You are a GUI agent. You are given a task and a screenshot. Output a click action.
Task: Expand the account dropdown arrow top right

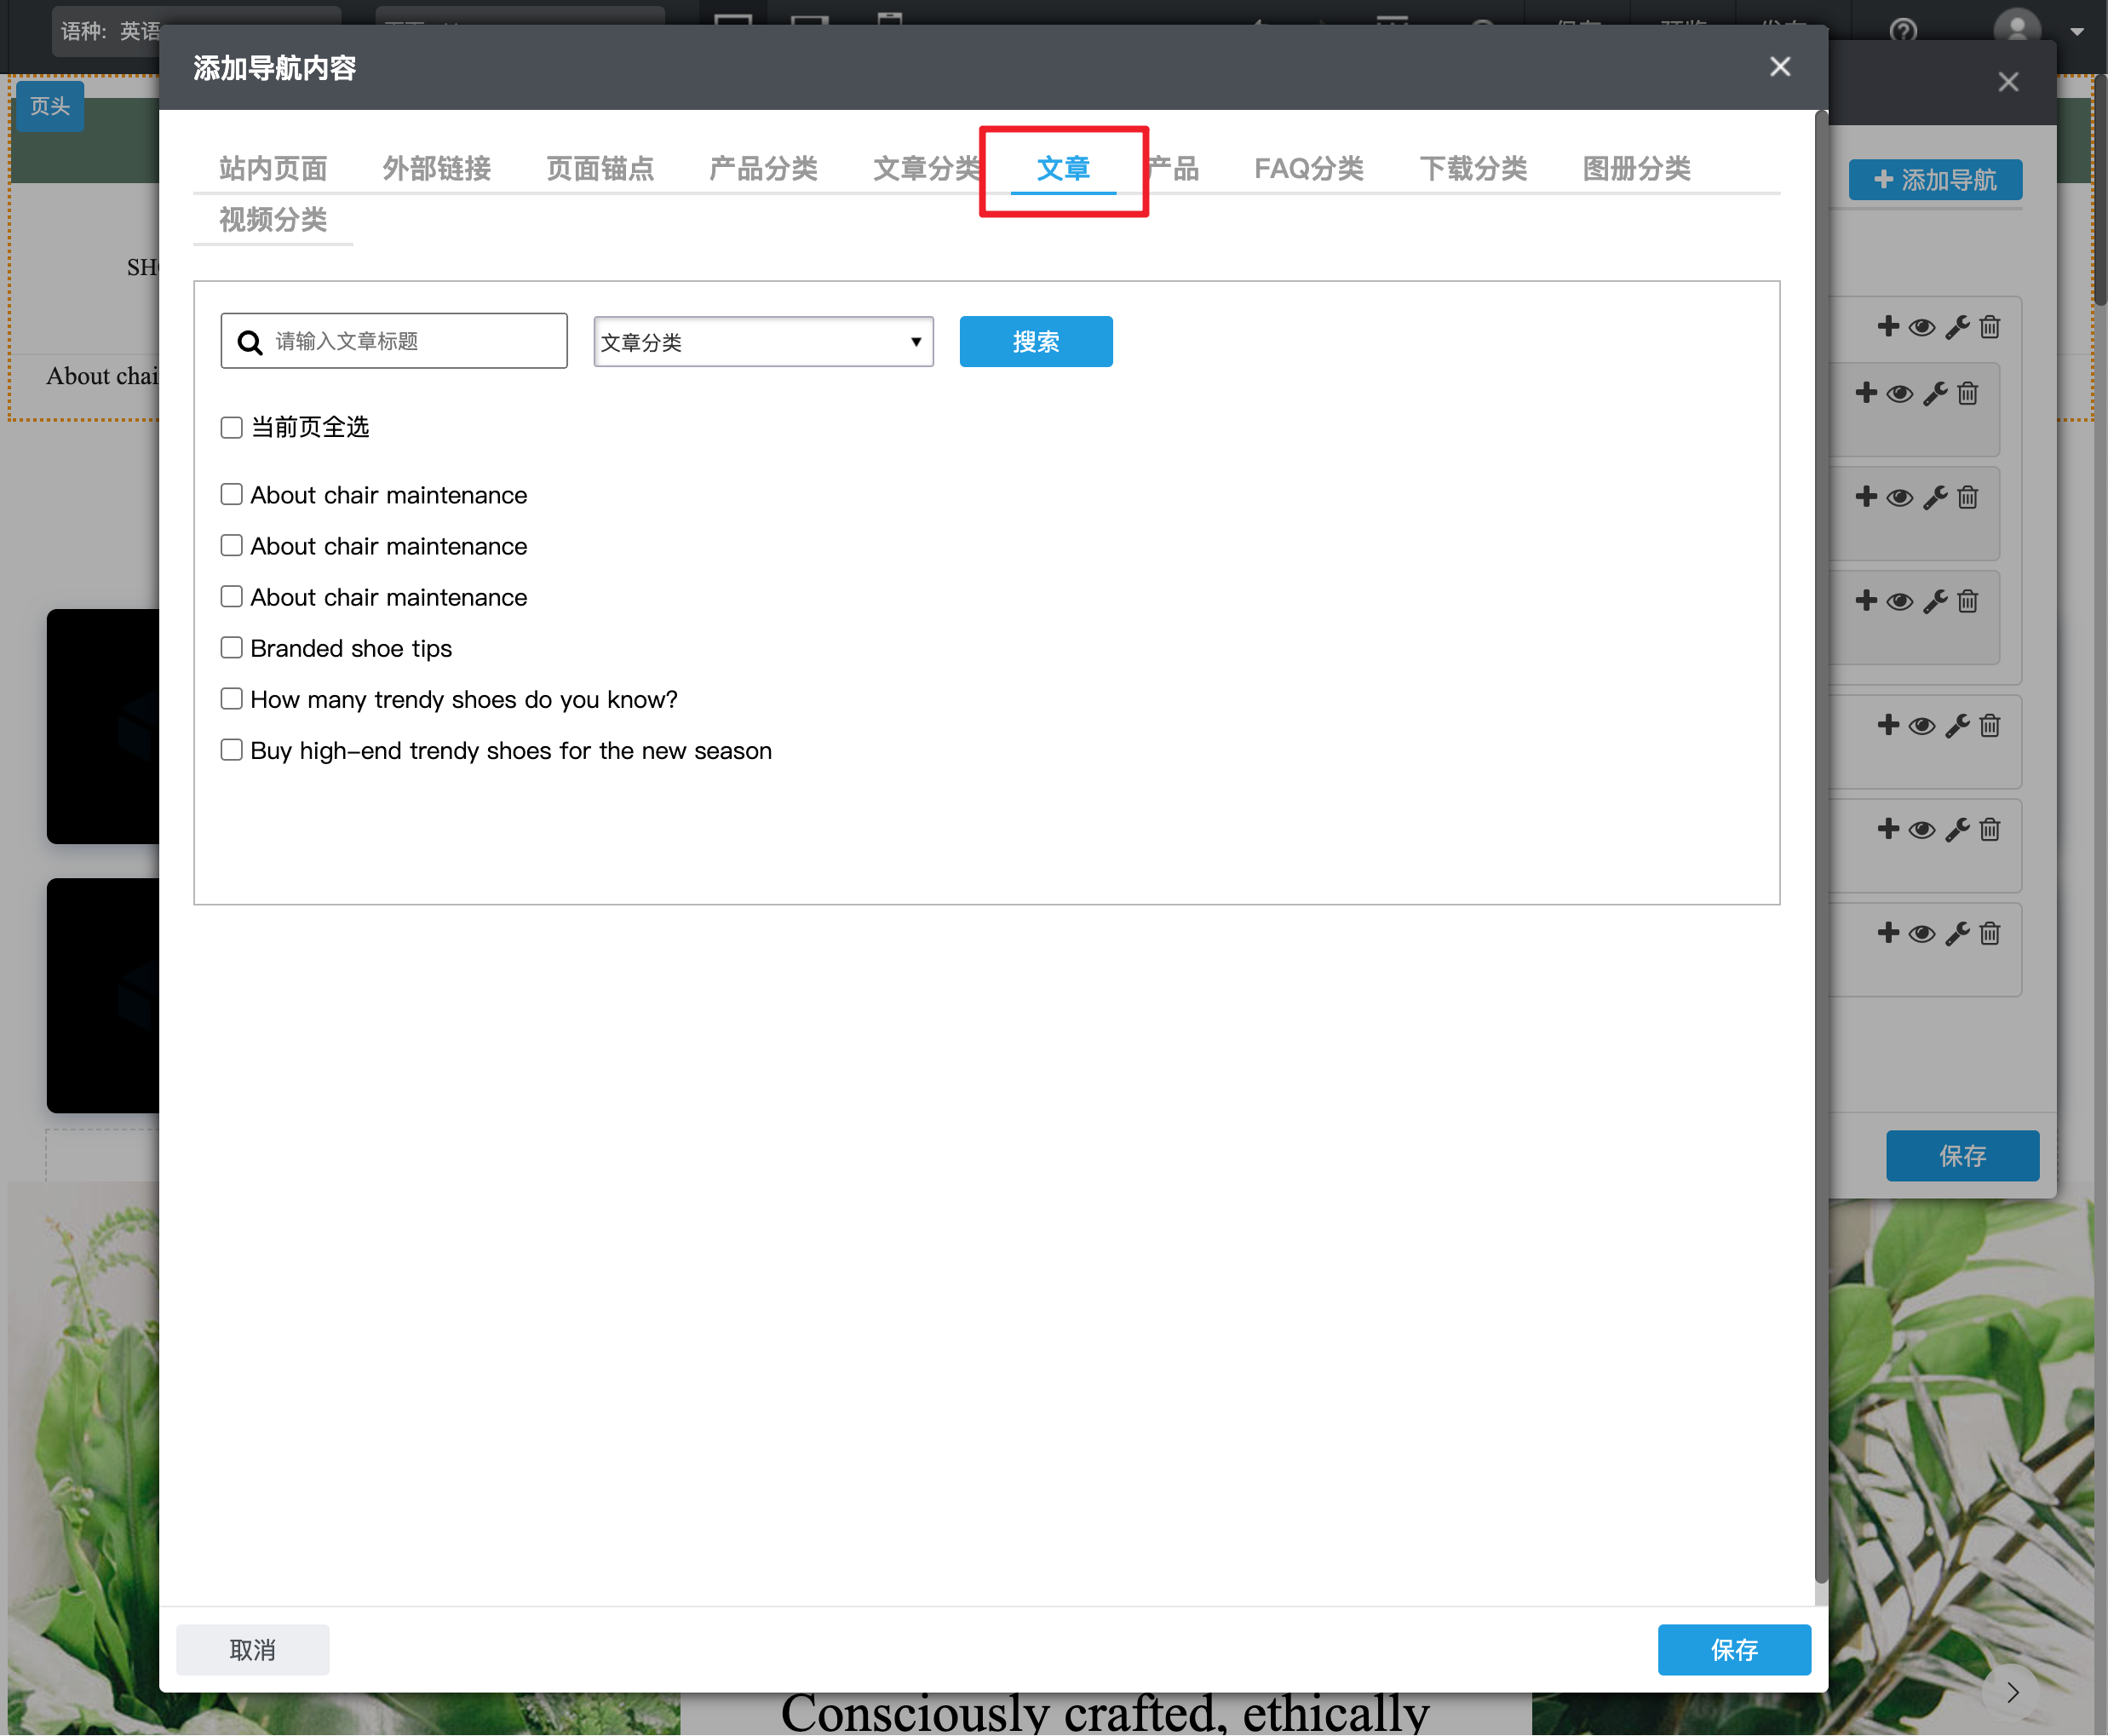coord(2077,32)
